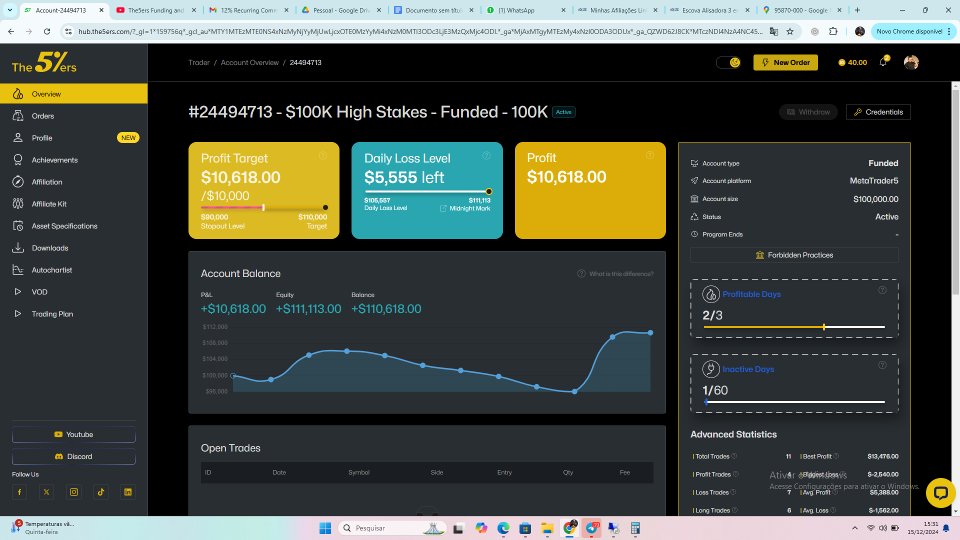
Task: Open the user avatar menu
Action: (911, 62)
